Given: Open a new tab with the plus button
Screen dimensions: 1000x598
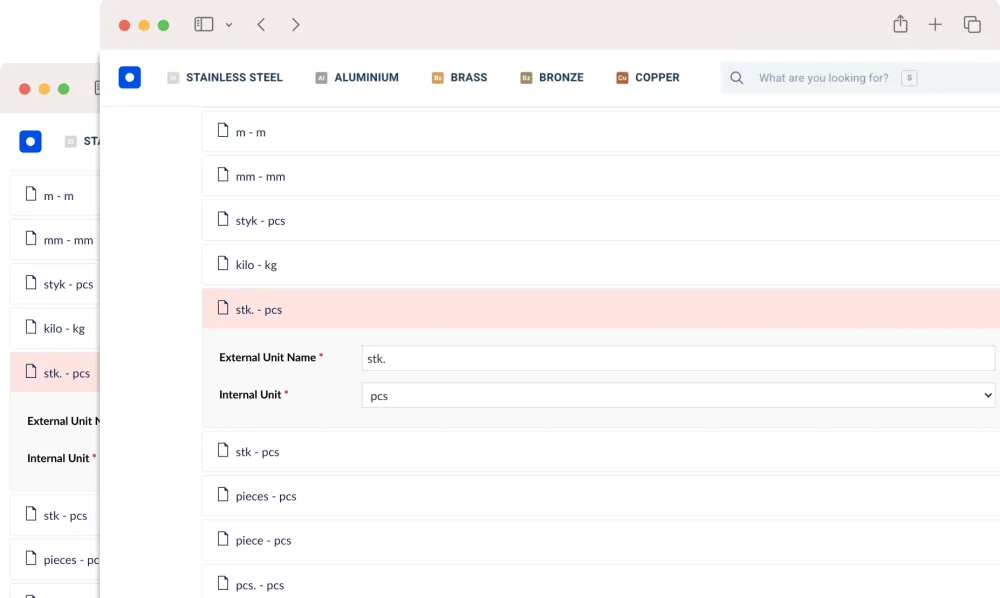Looking at the screenshot, I should pyautogui.click(x=936, y=24).
